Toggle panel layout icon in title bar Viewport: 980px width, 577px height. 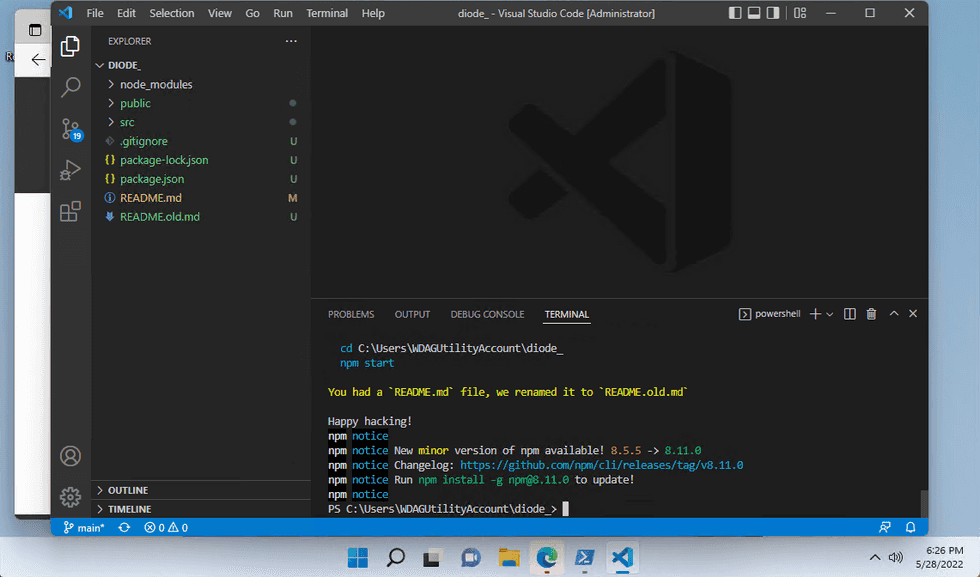coord(754,13)
